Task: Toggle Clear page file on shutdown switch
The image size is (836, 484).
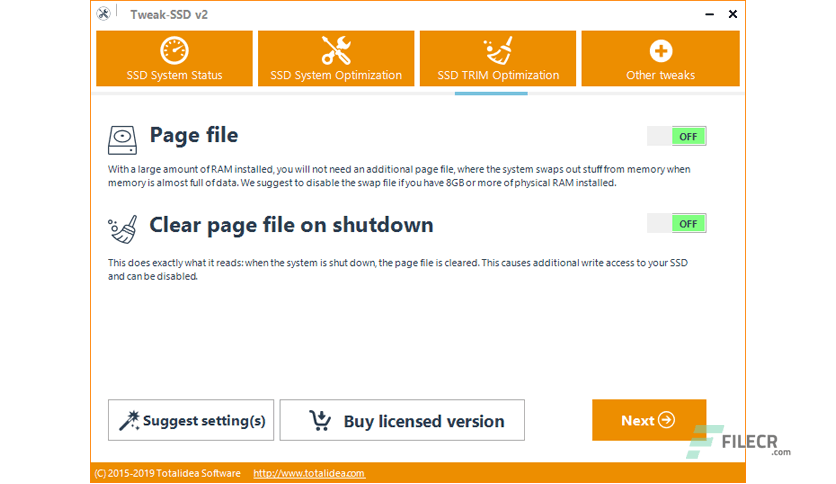Action: (677, 224)
